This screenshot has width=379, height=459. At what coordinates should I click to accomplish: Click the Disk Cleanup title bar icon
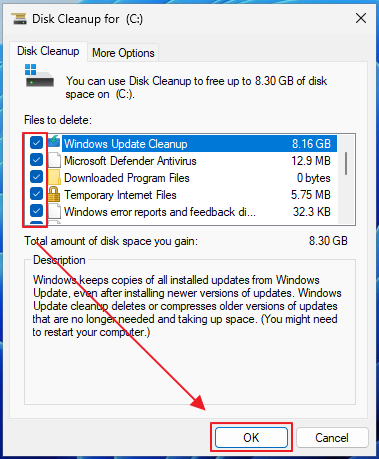click(19, 18)
